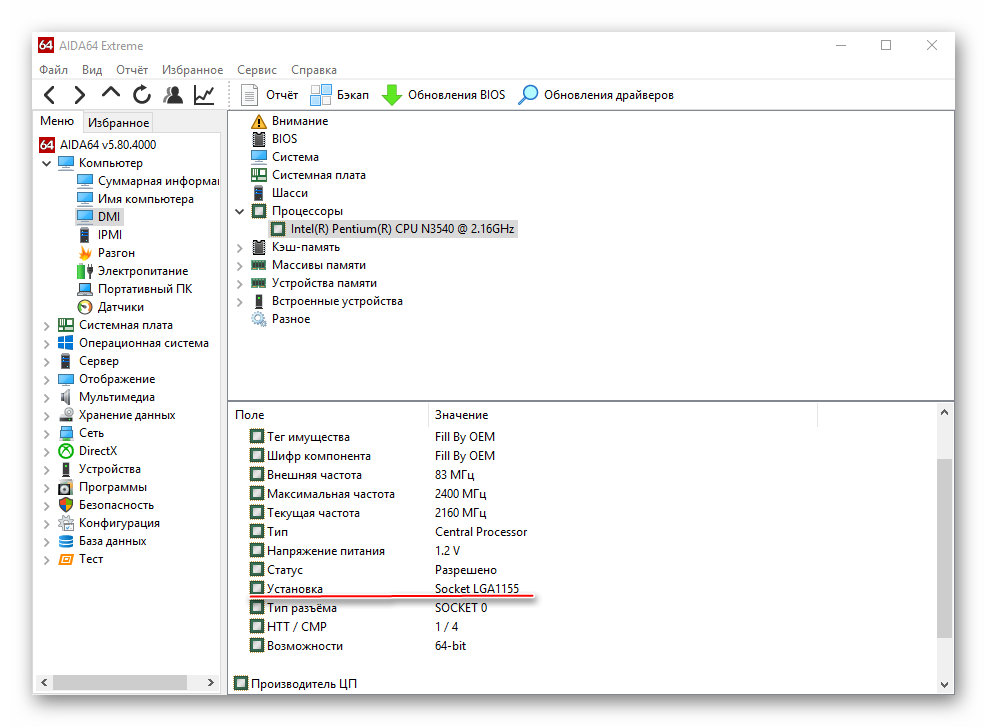Click the back navigation arrow
The height and width of the screenshot is (727, 987).
49,95
